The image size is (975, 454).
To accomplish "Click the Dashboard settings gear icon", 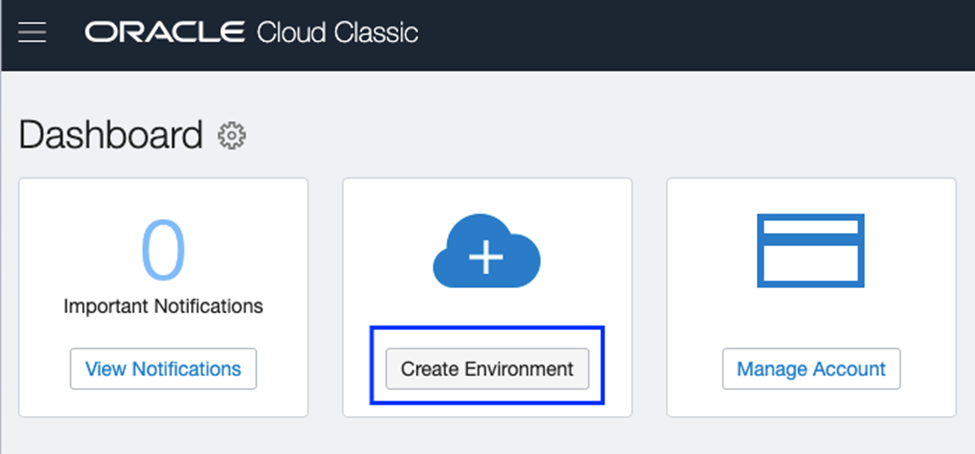I will pyautogui.click(x=231, y=136).
